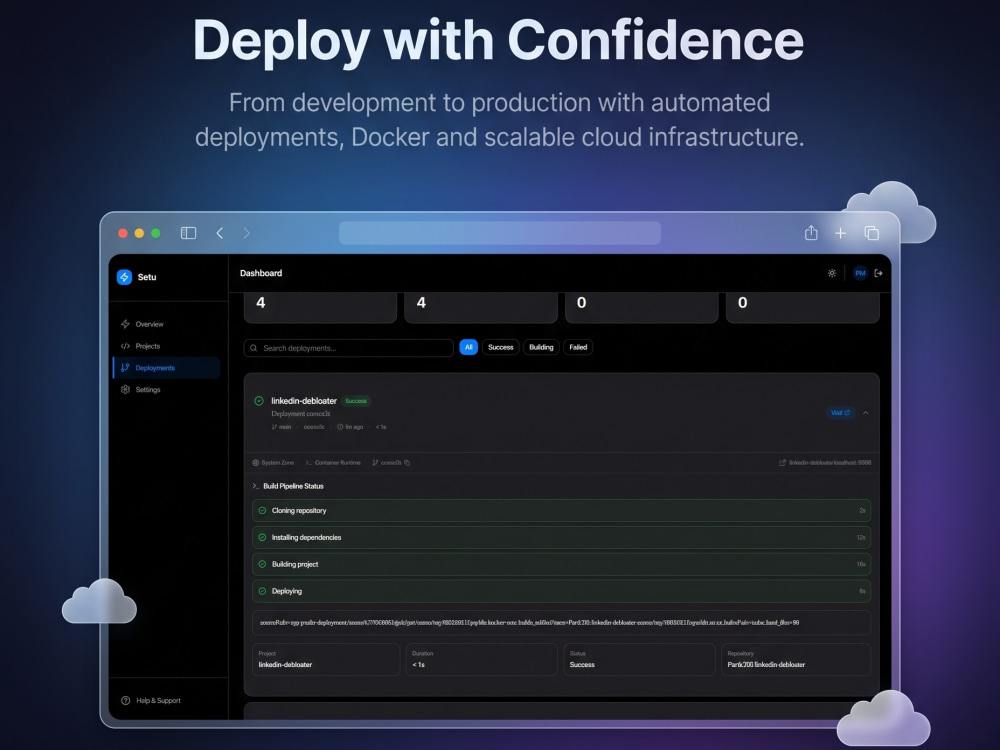Click the Cloning repository check icon

tap(262, 510)
